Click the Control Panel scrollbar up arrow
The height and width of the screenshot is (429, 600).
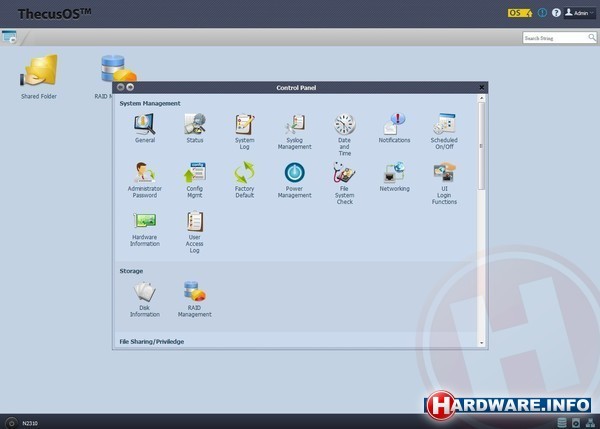click(481, 98)
